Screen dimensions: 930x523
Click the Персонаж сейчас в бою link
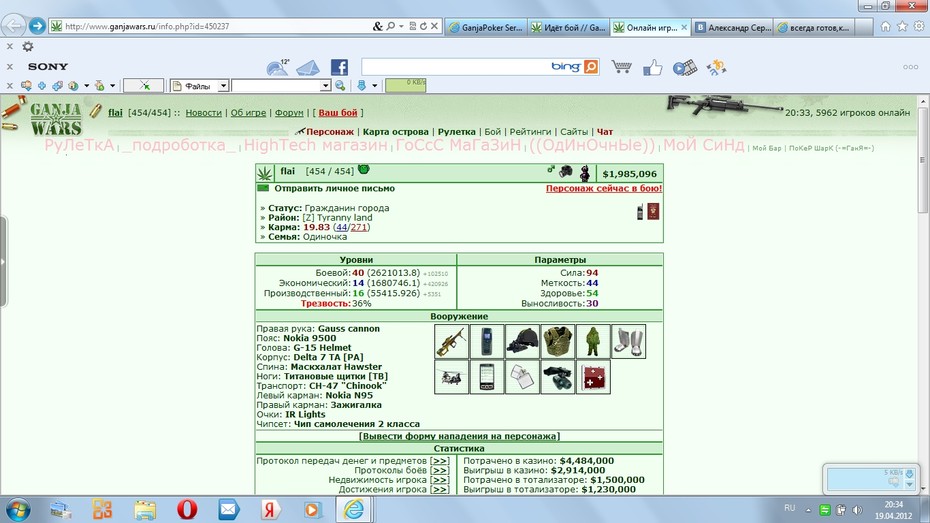coord(604,189)
